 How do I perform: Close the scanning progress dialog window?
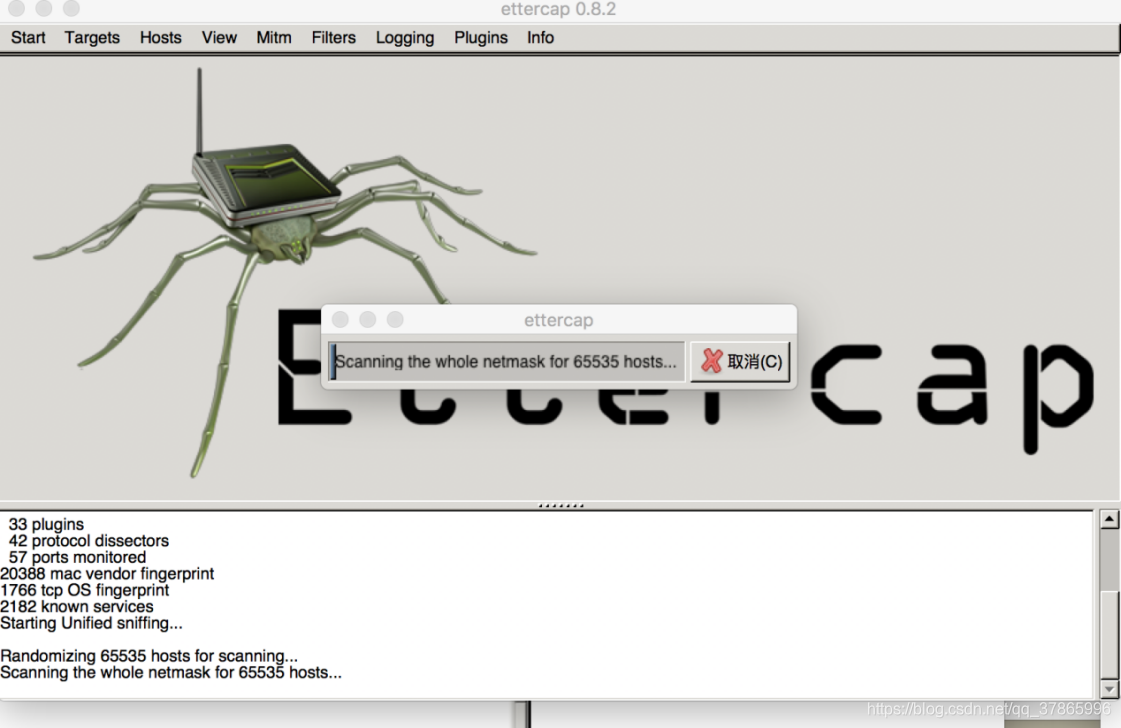click(340, 320)
